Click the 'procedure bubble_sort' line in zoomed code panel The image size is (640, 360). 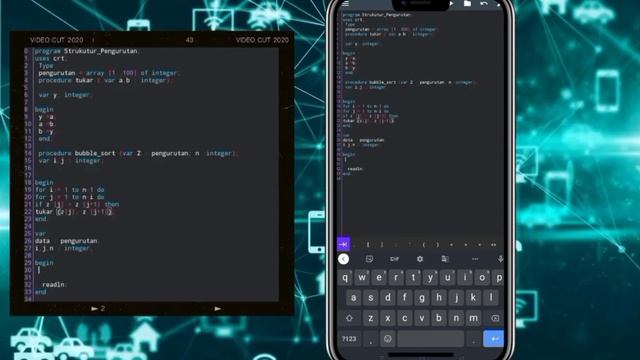138,153
